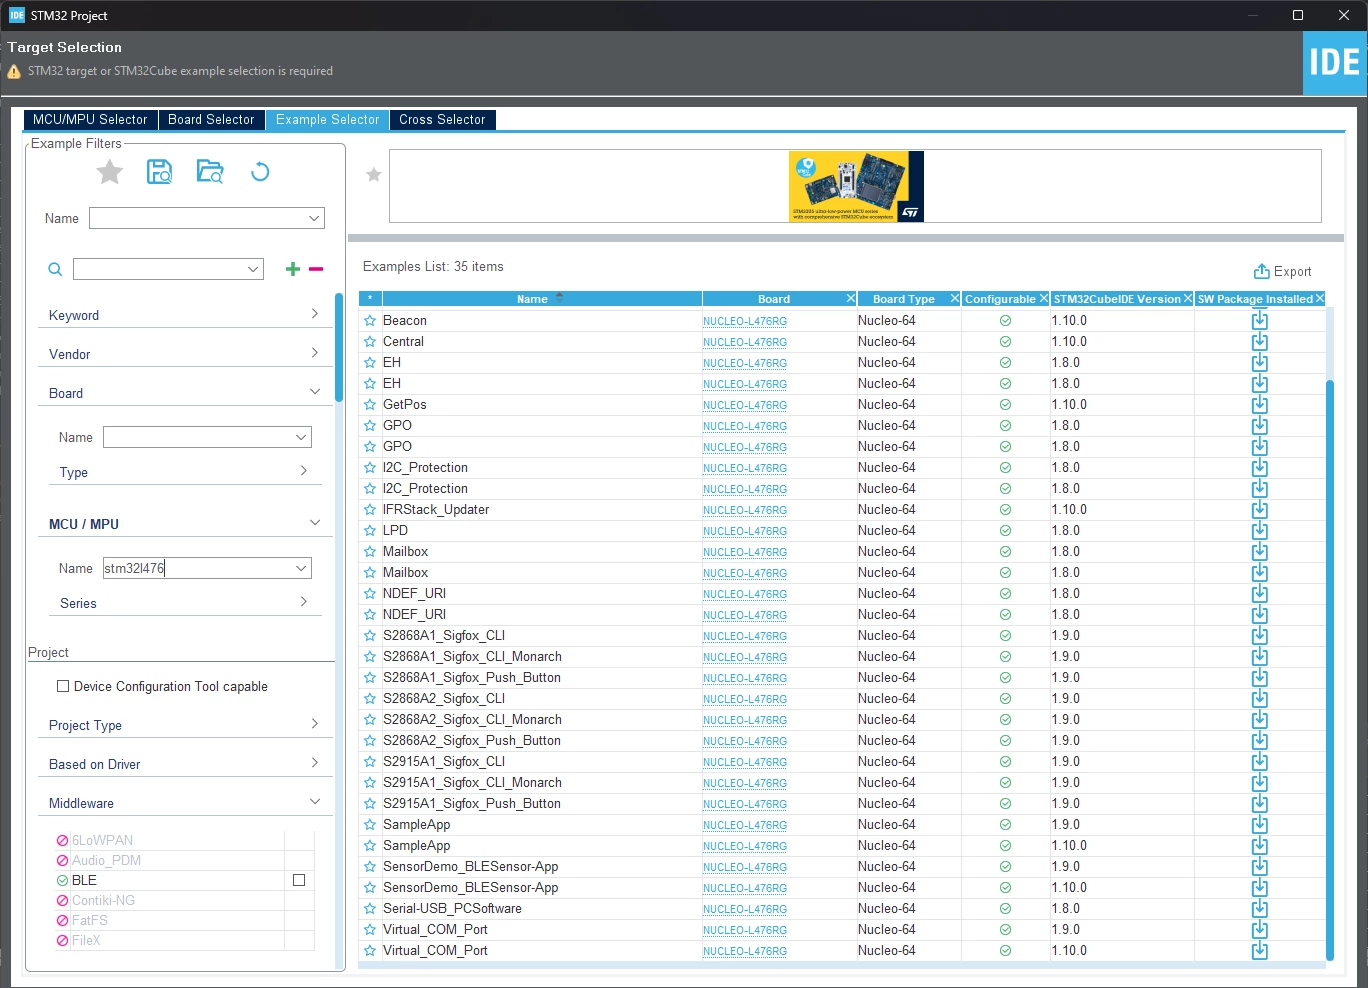This screenshot has width=1368, height=988.
Task: Click the examples list vertical scrollbar
Action: click(x=1330, y=670)
